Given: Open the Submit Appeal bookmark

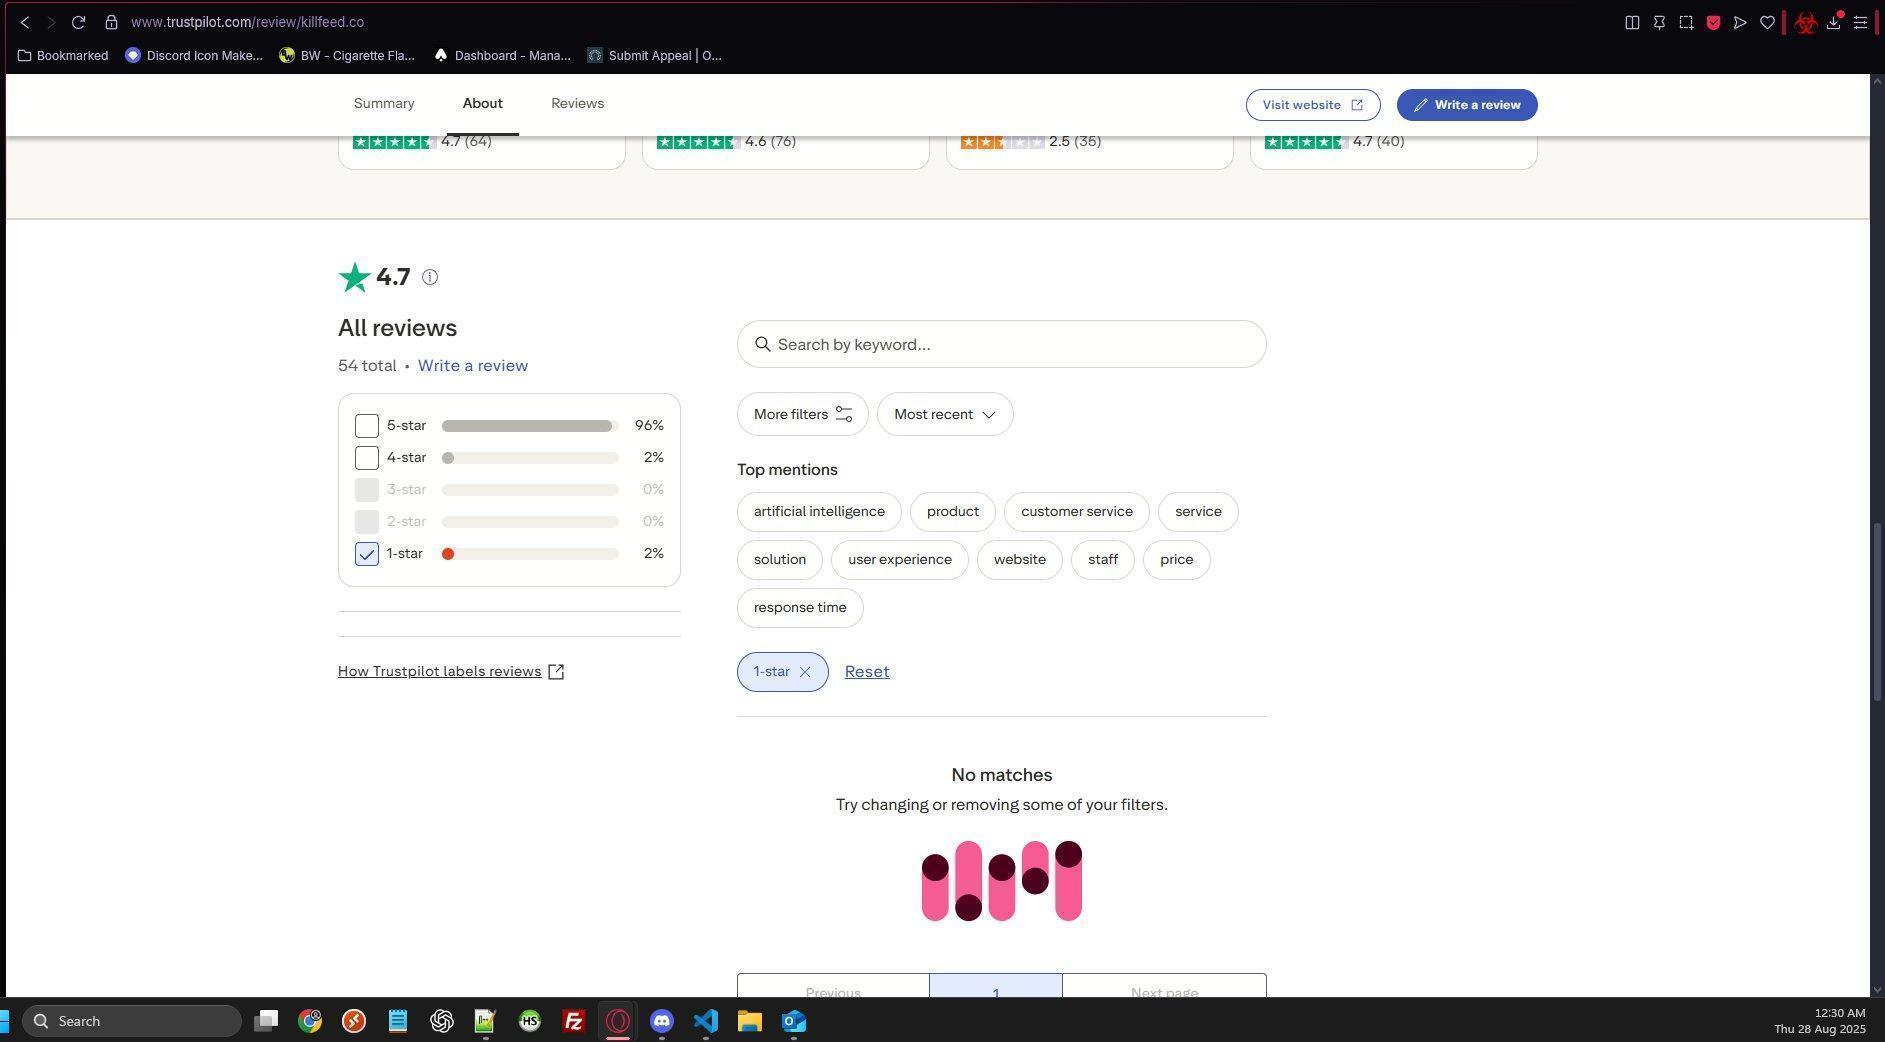Looking at the screenshot, I should pyautogui.click(x=655, y=56).
